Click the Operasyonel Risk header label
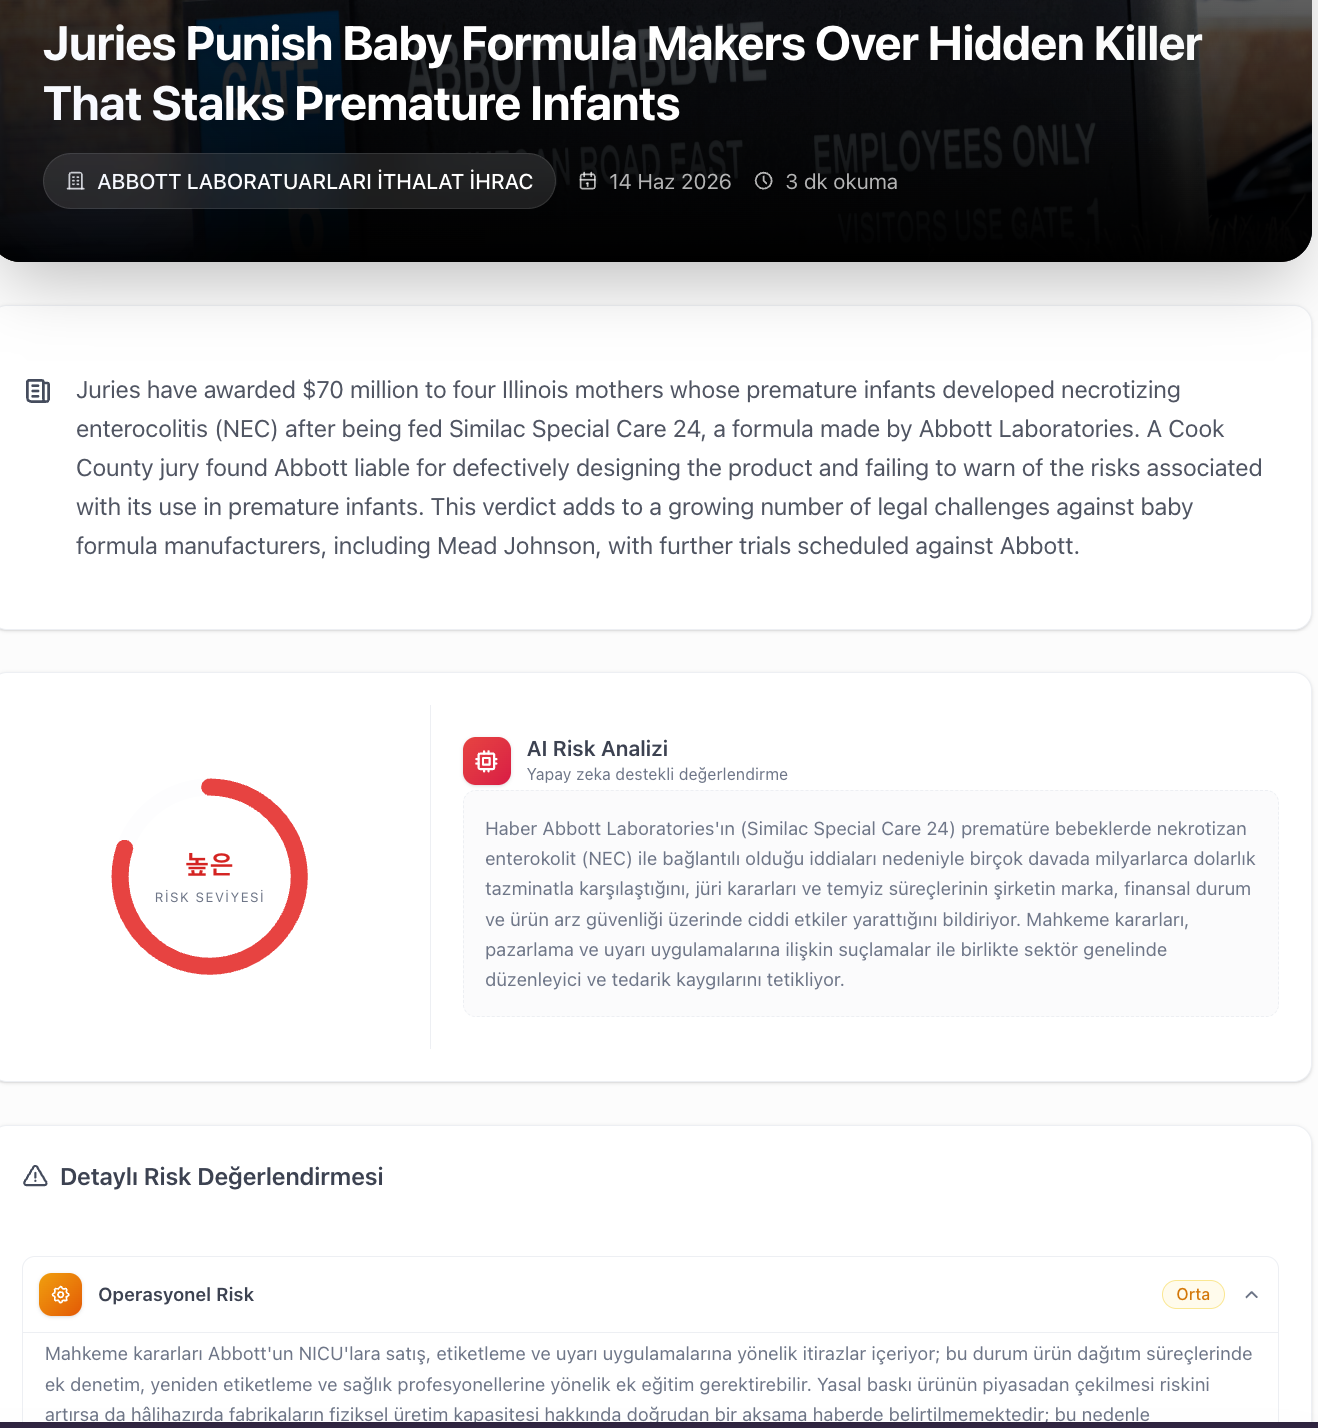1318x1428 pixels. pyautogui.click(x=176, y=1295)
